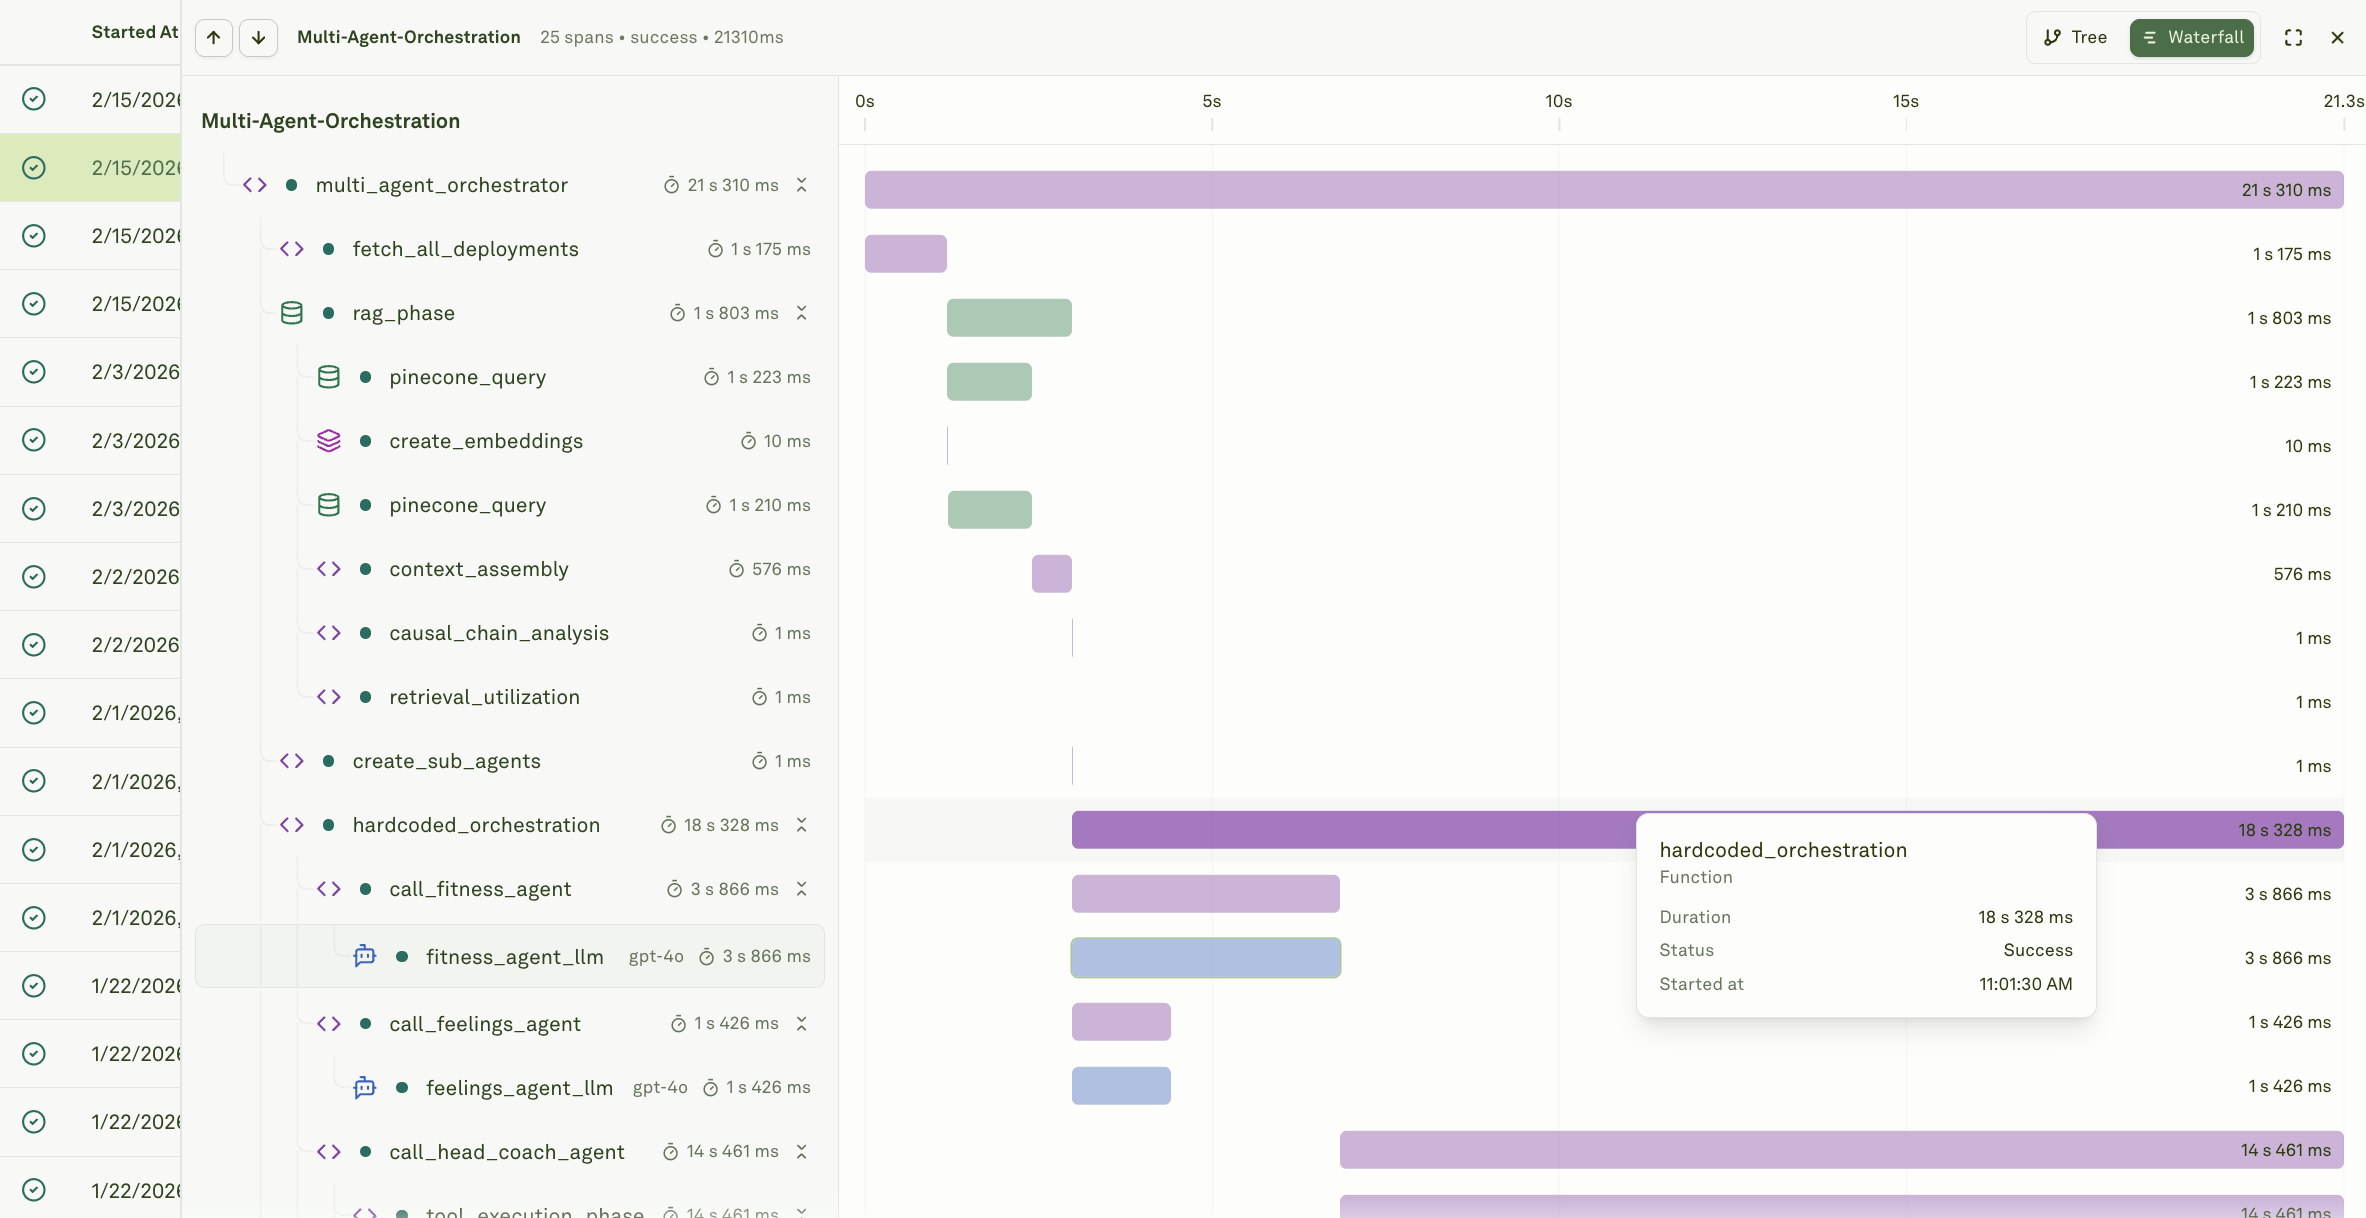Select the highlighted 2/15/2026 trace row
The image size is (2366, 1218).
pyautogui.click(x=90, y=168)
